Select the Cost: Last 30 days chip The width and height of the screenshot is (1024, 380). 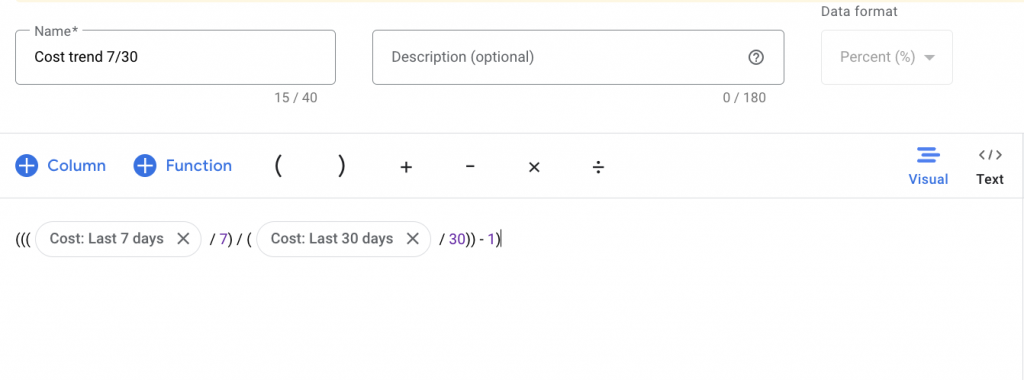pos(332,239)
